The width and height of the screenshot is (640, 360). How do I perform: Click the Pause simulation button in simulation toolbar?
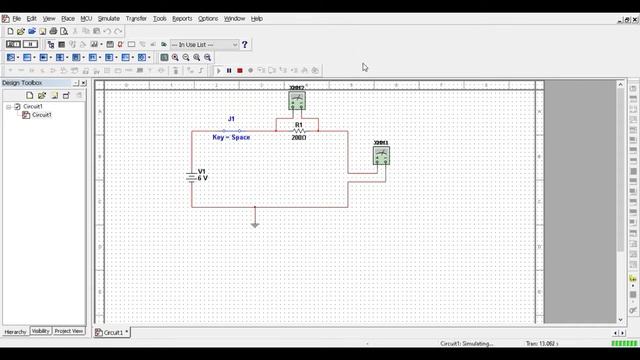coord(229,71)
